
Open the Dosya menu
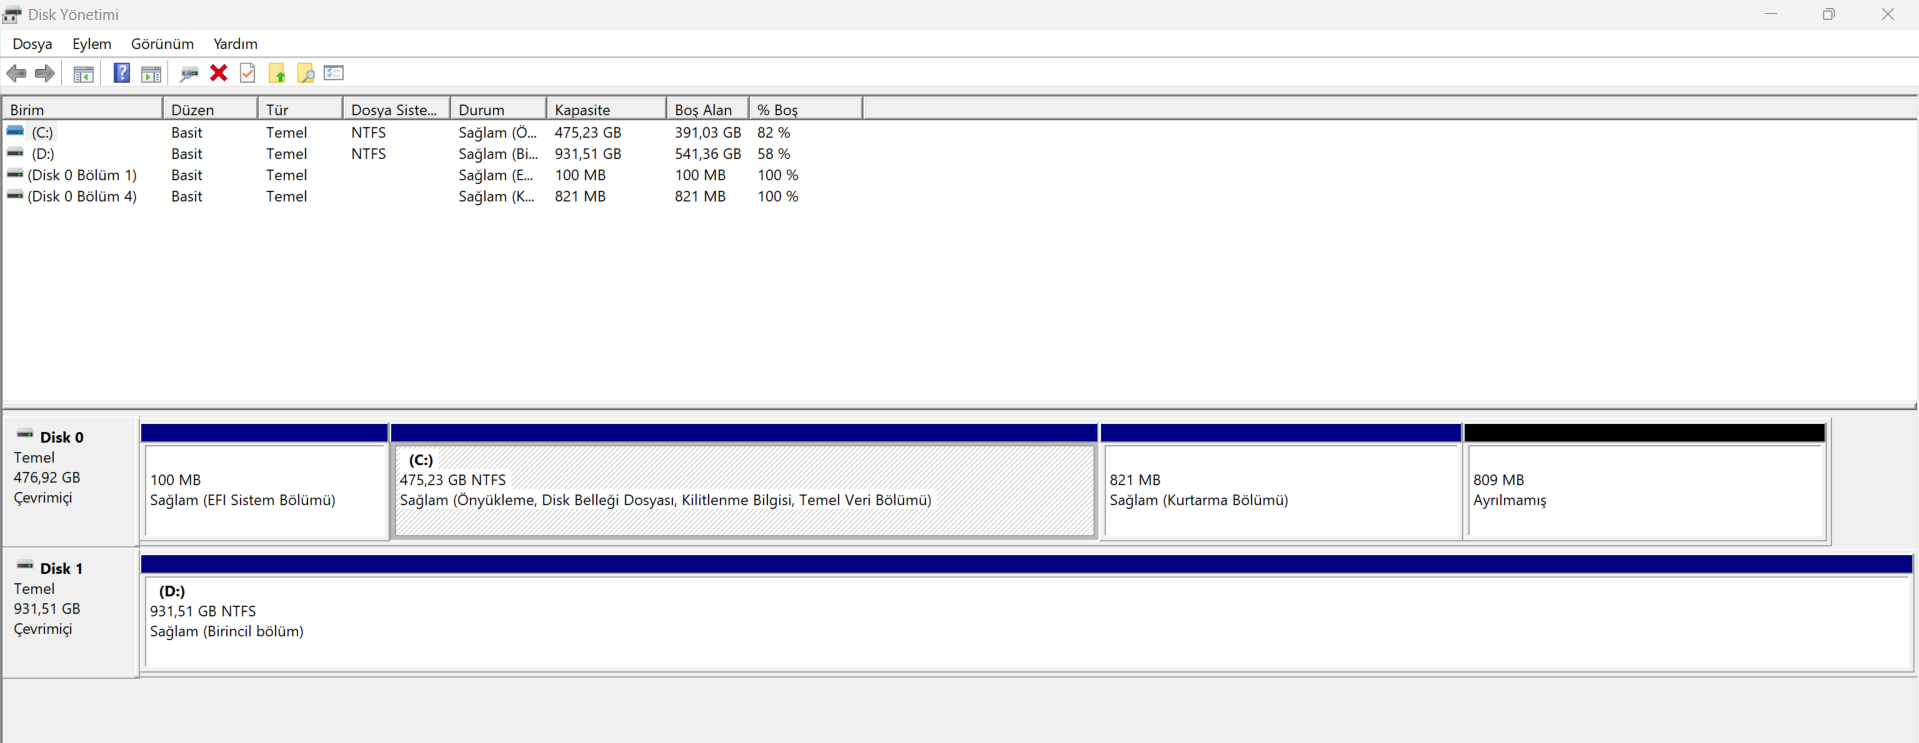pyautogui.click(x=32, y=44)
